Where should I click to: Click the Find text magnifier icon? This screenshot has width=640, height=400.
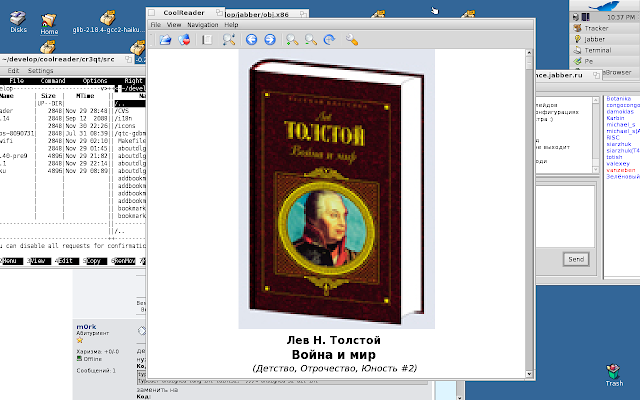pos(229,40)
